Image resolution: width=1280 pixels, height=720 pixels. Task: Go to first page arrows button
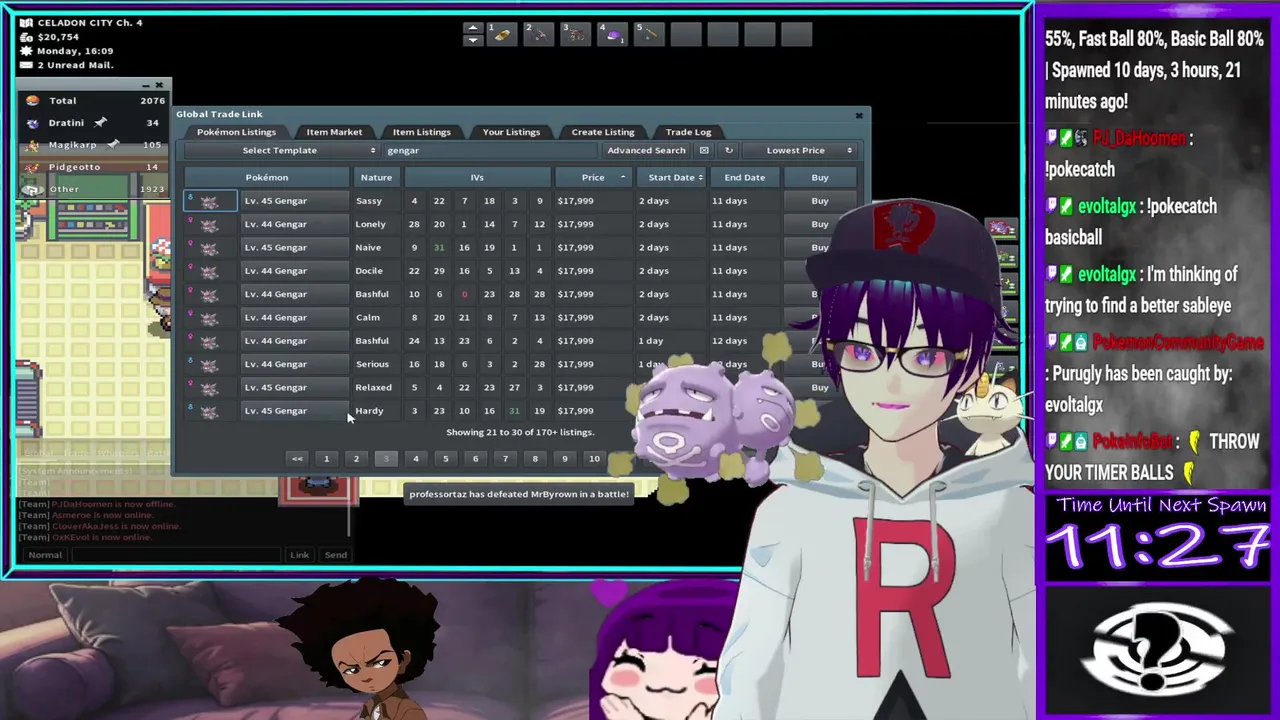pyautogui.click(x=297, y=459)
